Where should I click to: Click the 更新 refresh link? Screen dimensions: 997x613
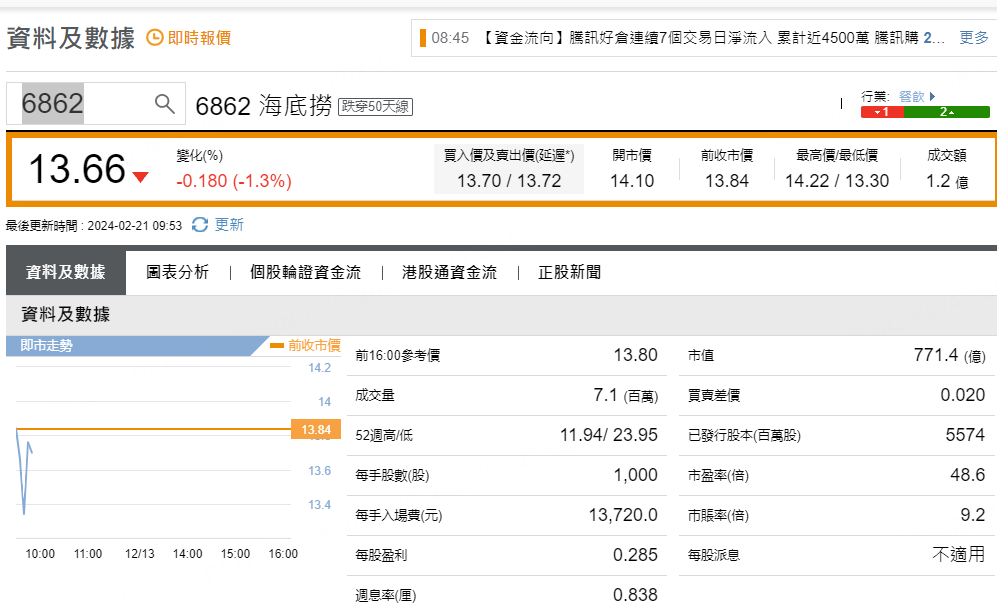pos(229,224)
